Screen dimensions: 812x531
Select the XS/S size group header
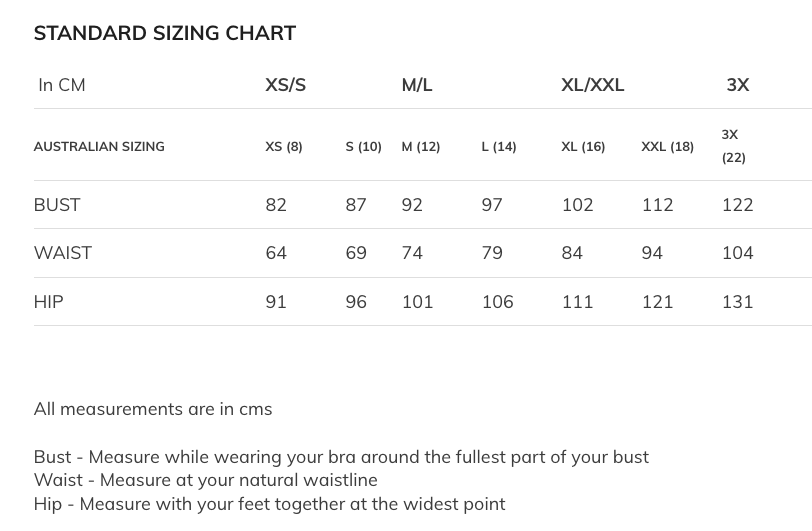[285, 85]
